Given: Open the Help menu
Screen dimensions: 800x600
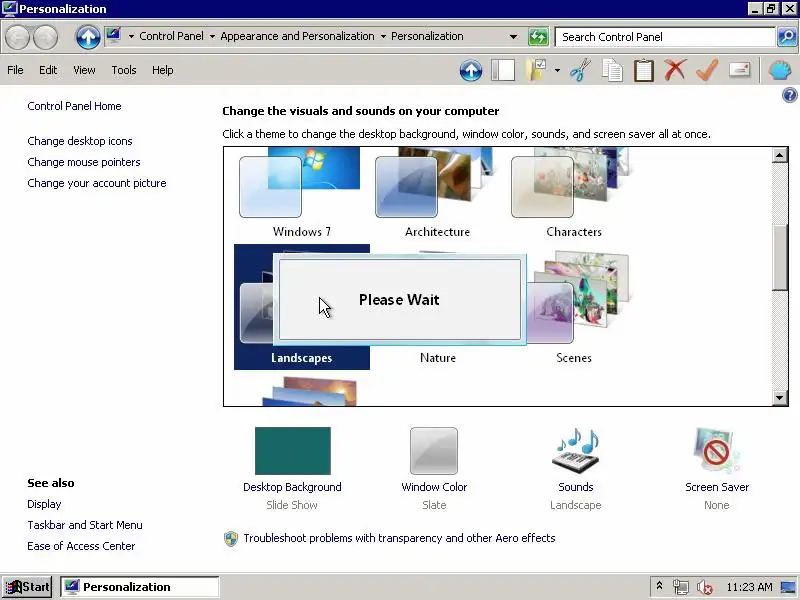Looking at the screenshot, I should click(x=163, y=70).
